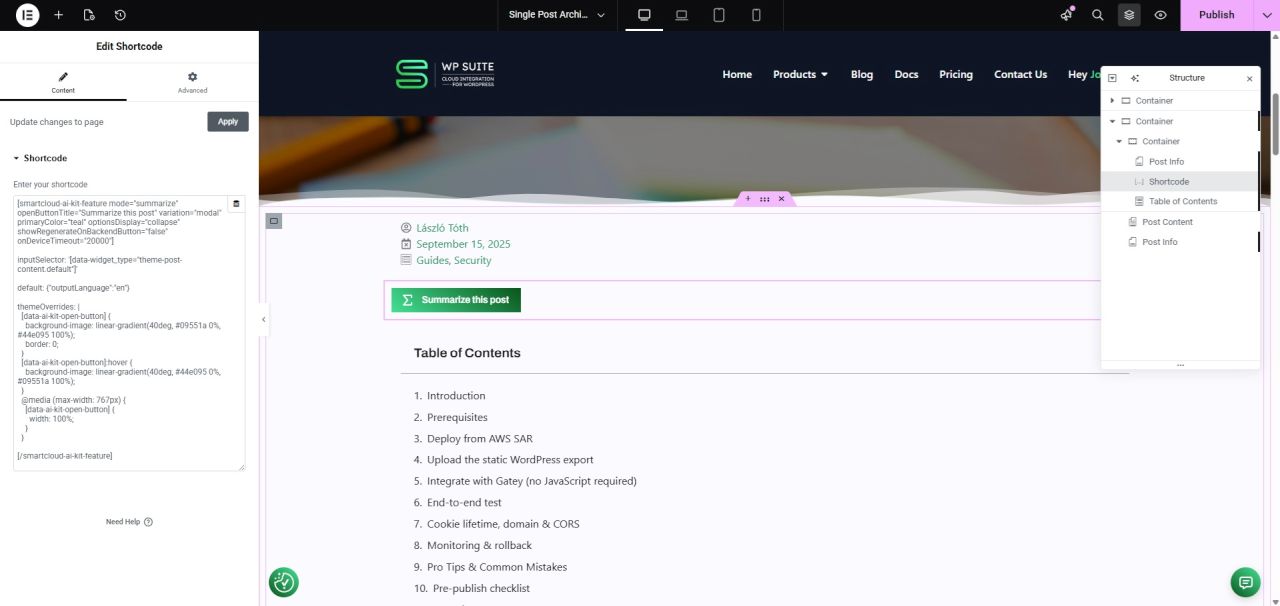Open the What's New megaphone icon

click(x=1067, y=15)
